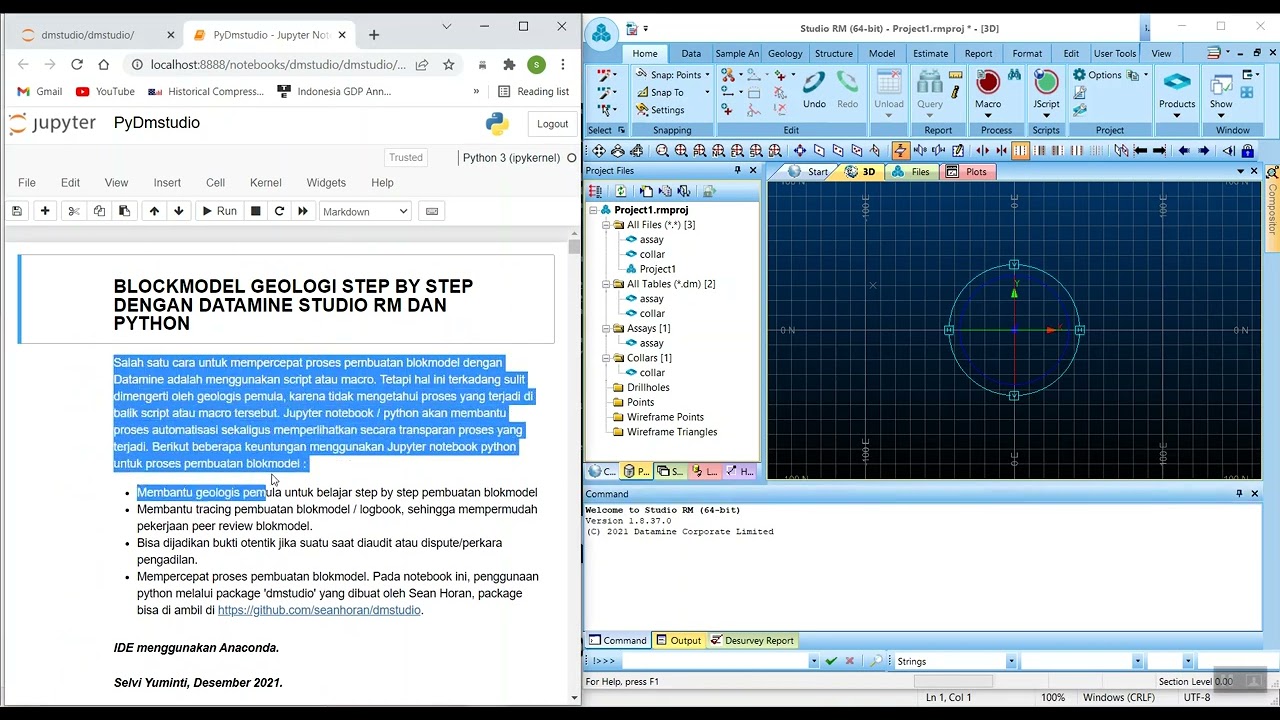
Task: Open the Markdown cell type dropdown
Action: coord(365,211)
